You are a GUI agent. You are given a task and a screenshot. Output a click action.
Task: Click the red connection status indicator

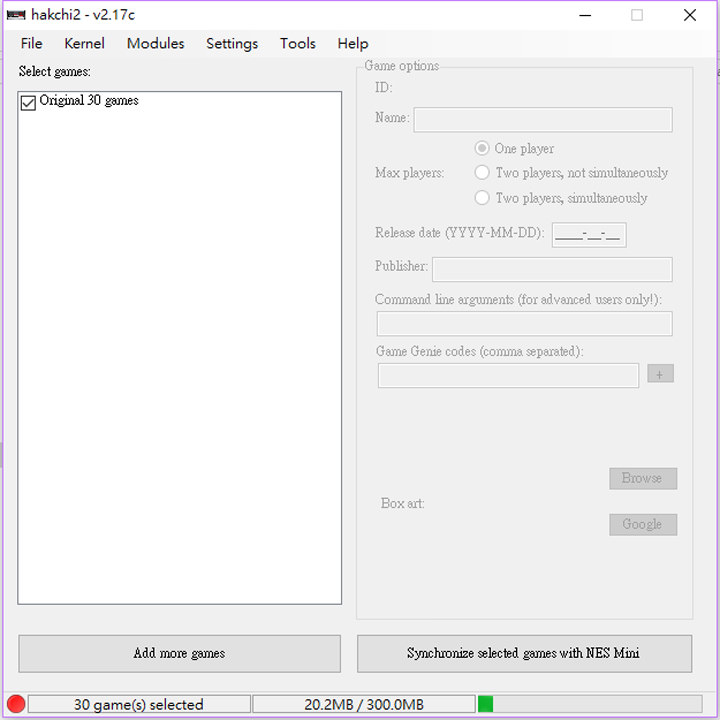pyautogui.click(x=15, y=704)
